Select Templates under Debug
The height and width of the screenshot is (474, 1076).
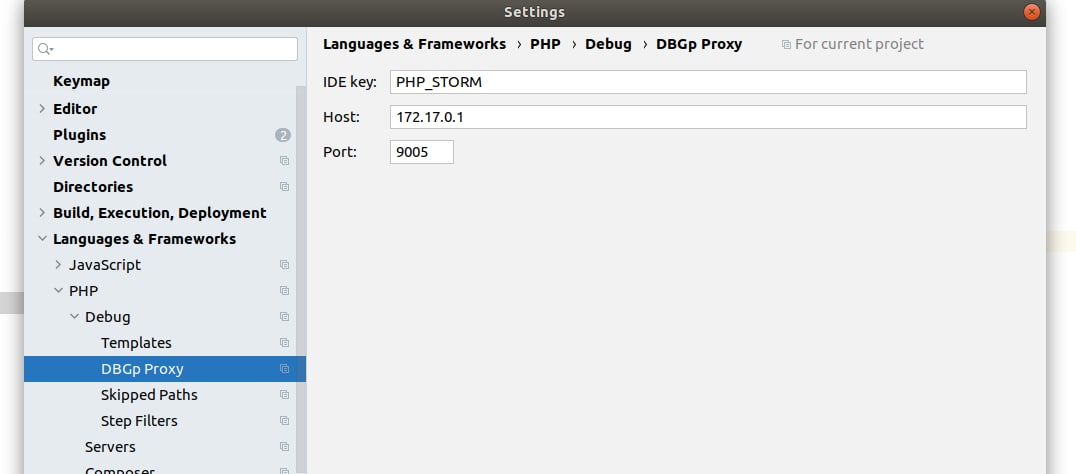click(136, 343)
